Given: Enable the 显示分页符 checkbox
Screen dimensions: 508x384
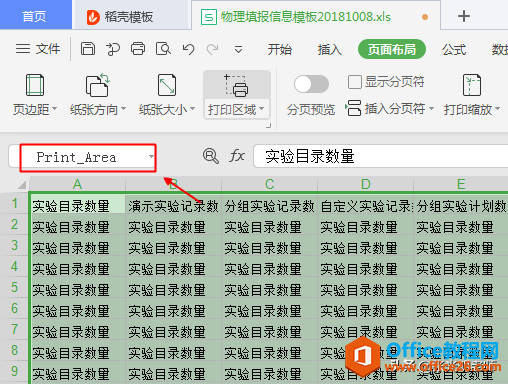Looking at the screenshot, I should (x=354, y=82).
